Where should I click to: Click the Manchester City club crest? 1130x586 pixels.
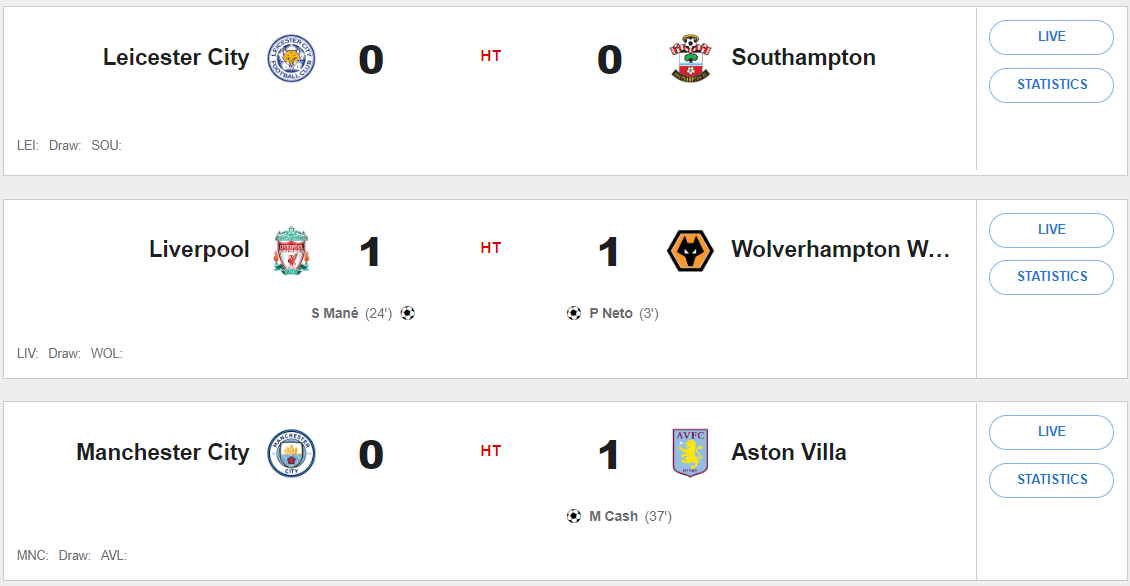click(x=291, y=453)
